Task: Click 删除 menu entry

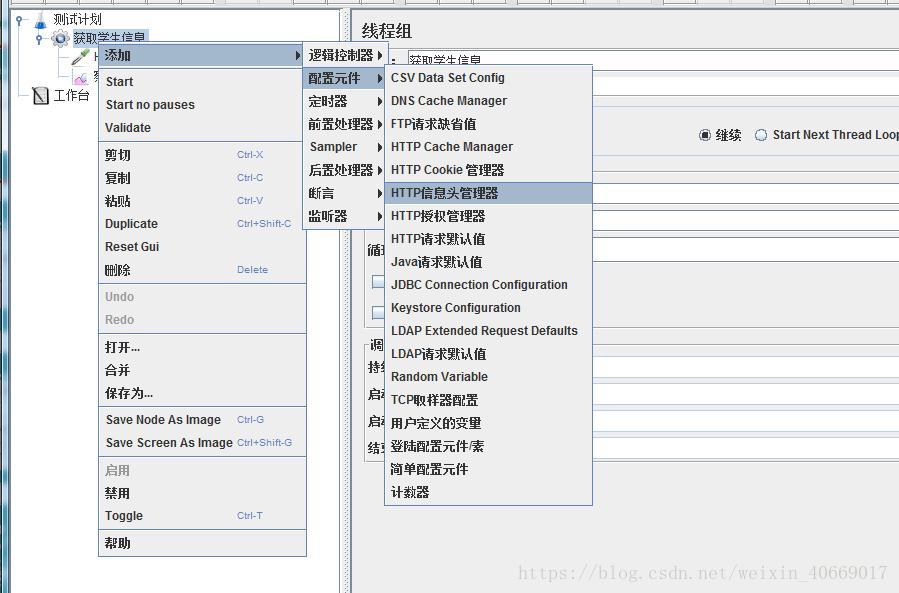Action: pyautogui.click(x=202, y=270)
